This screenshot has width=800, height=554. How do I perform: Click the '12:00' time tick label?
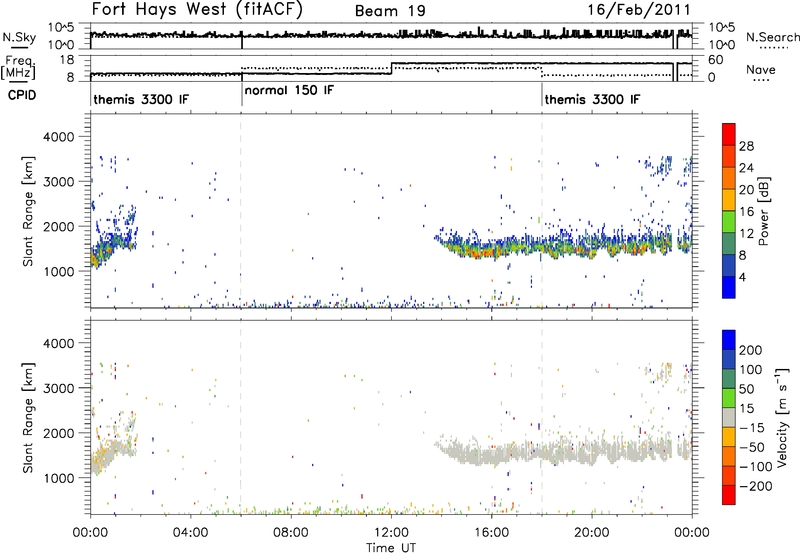click(391, 533)
